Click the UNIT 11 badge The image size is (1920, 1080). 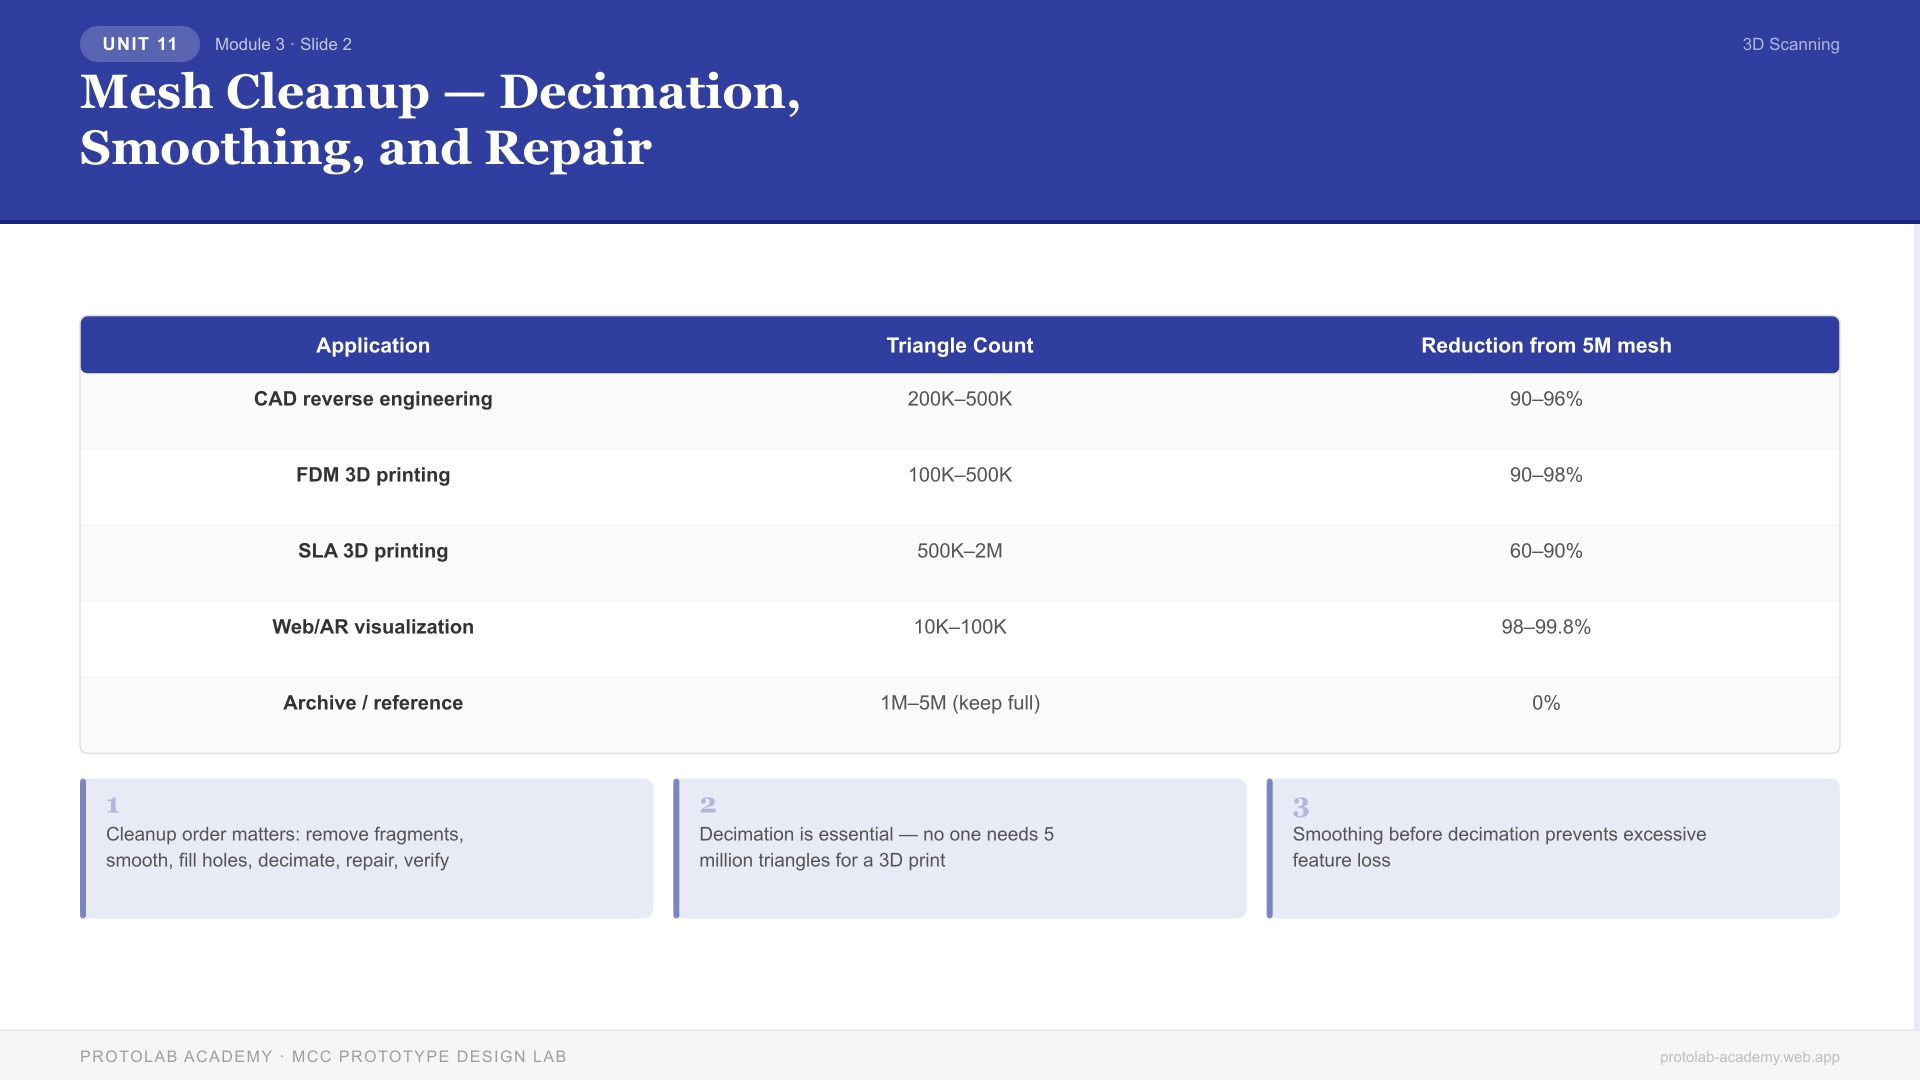pos(139,44)
